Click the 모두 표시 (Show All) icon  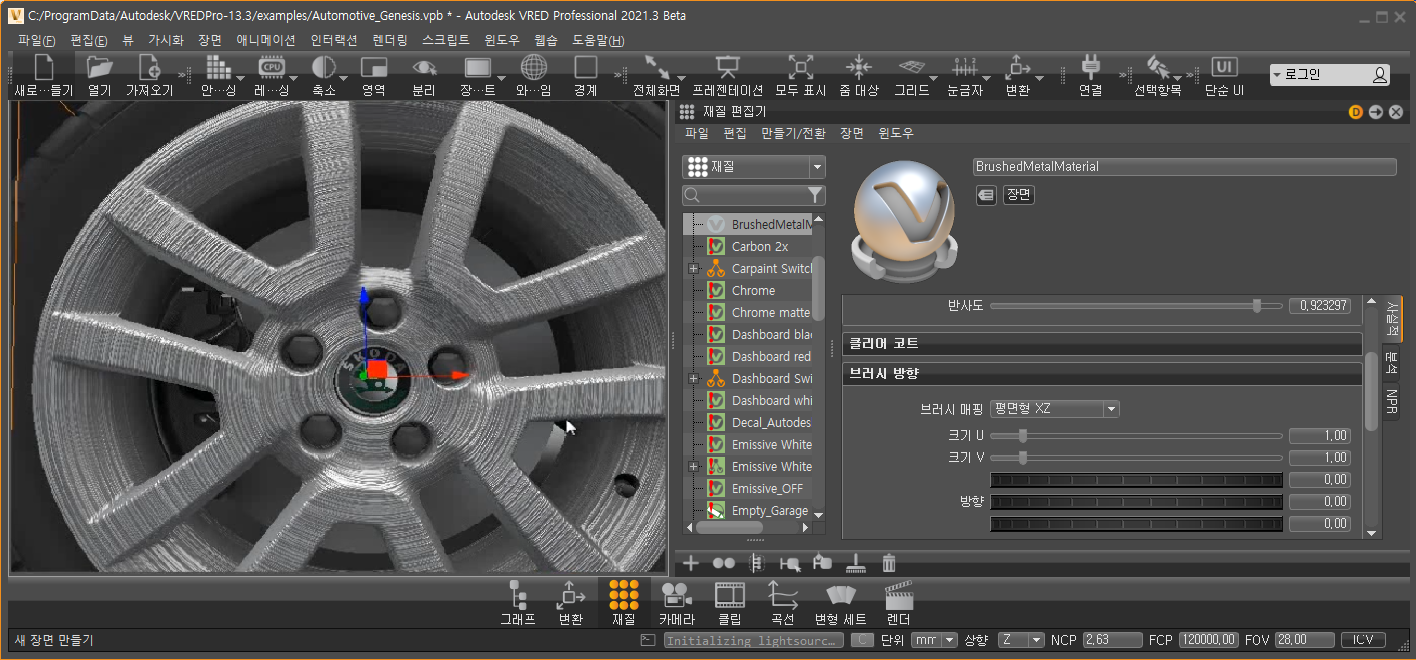(800, 67)
